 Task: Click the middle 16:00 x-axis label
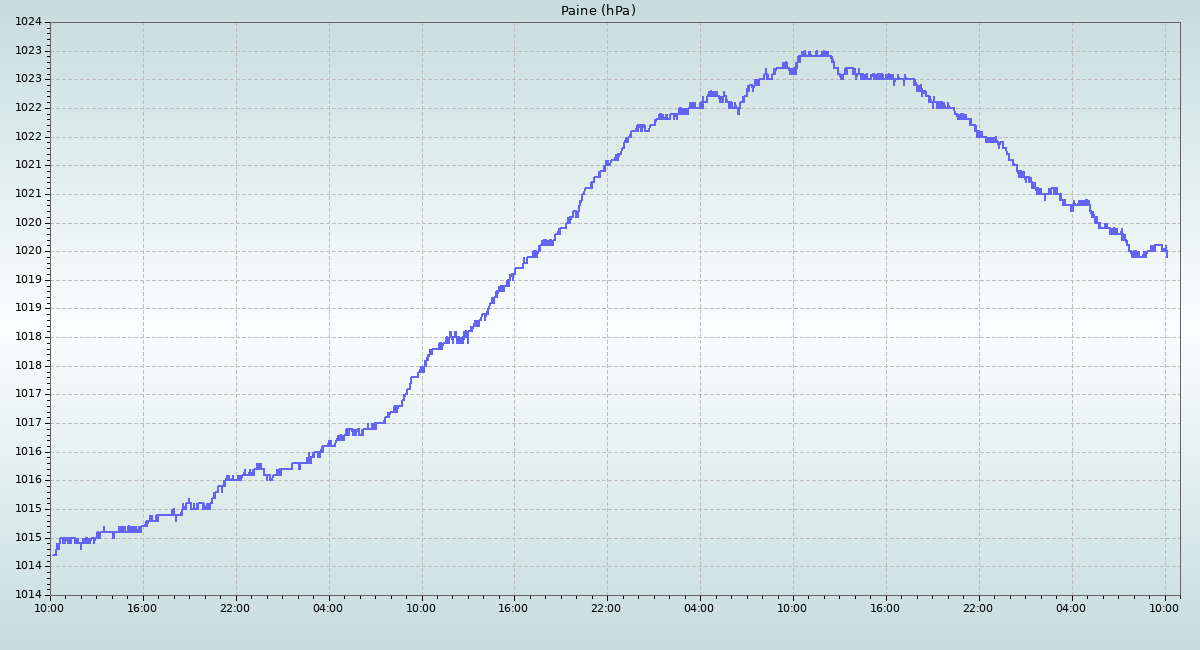pyautogui.click(x=514, y=607)
